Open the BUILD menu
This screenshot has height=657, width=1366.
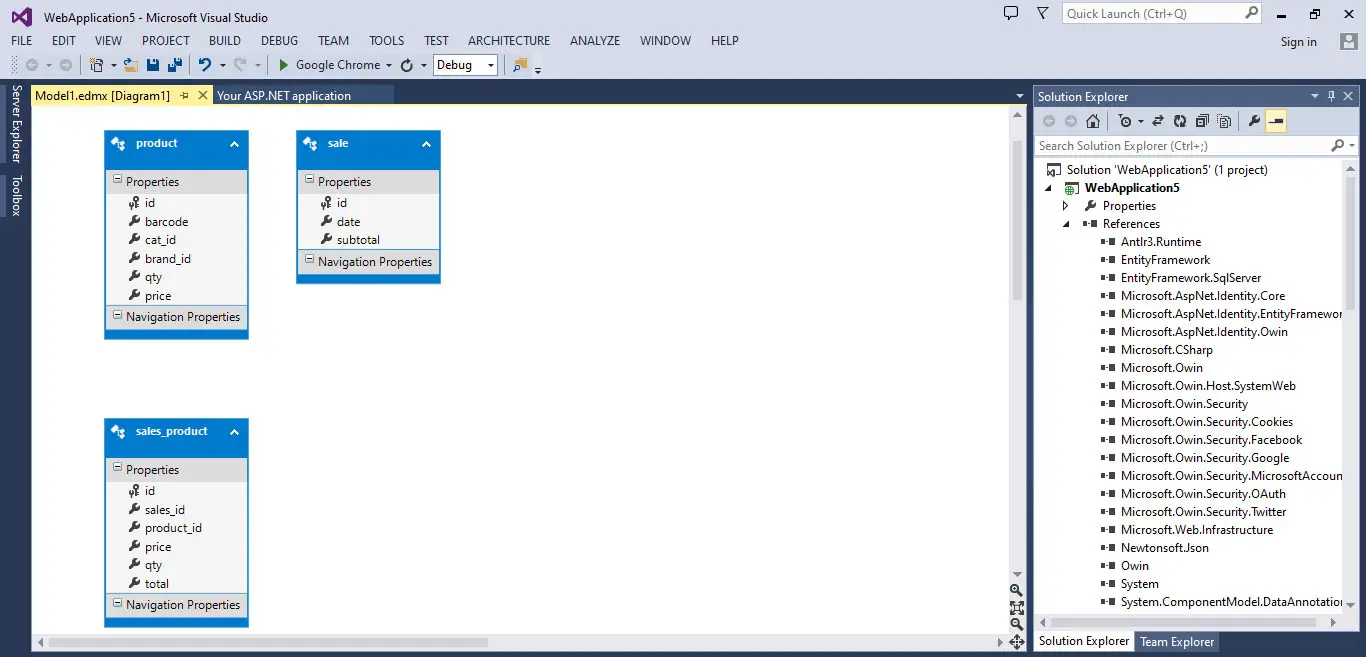224,41
